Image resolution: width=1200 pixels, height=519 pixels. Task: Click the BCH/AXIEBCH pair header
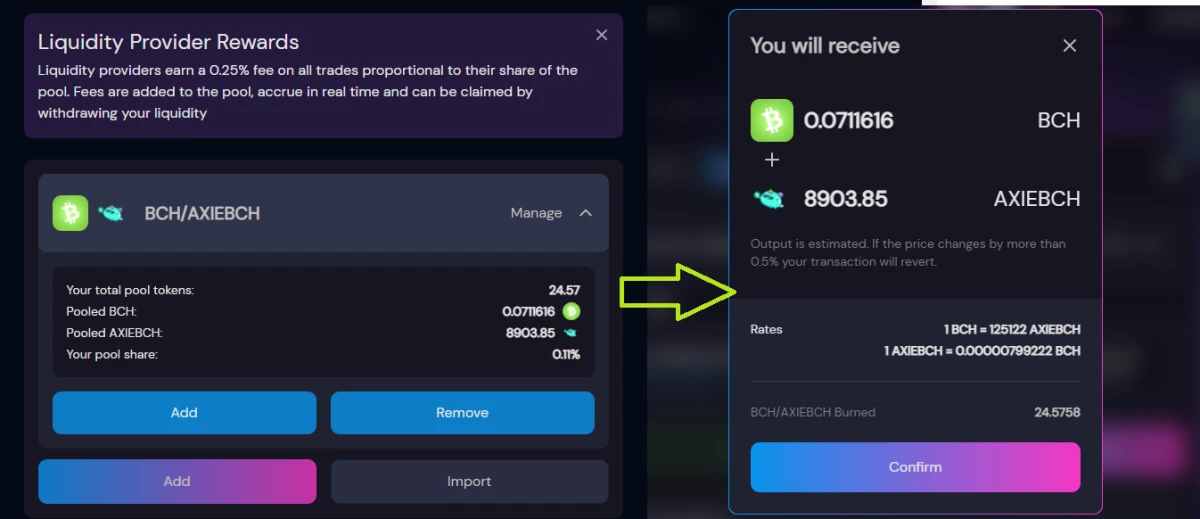pyautogui.click(x=323, y=213)
